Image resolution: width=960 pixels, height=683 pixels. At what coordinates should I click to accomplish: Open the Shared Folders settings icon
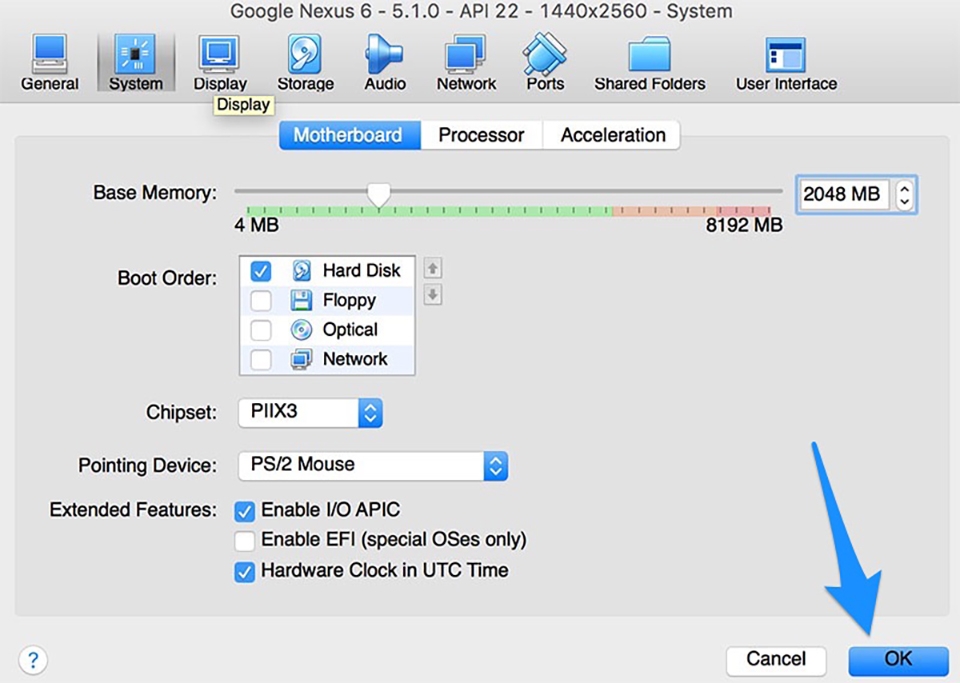650,62
